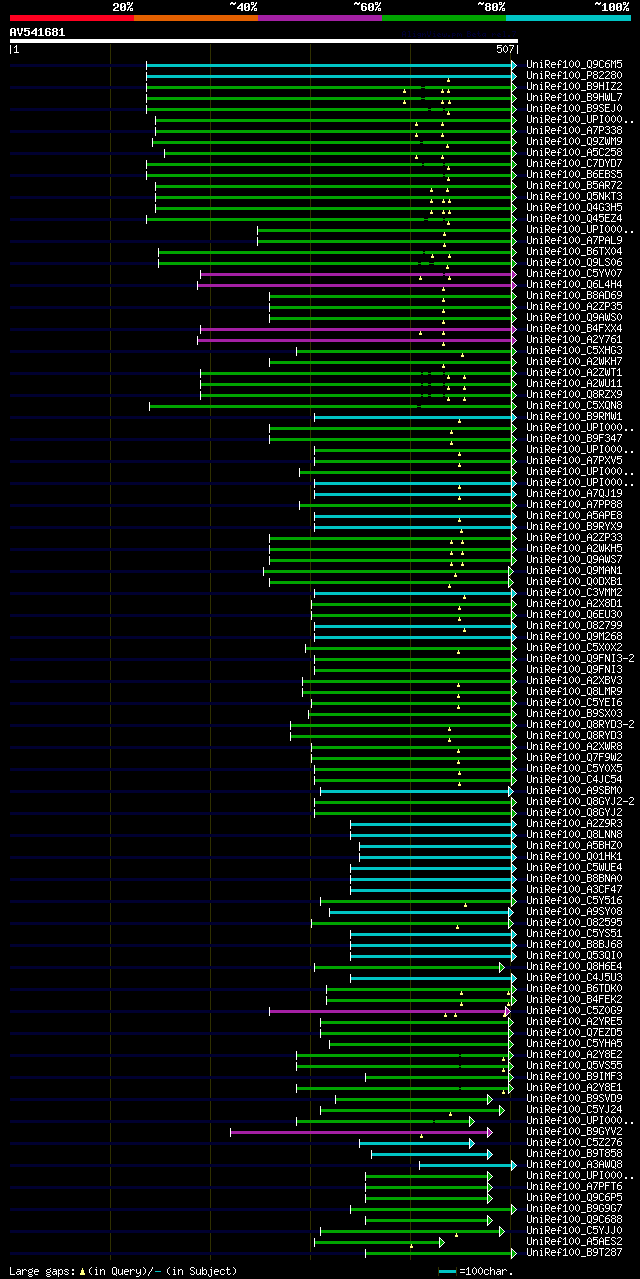Open the UniRef100_B5AR72 entry
The height and width of the screenshot is (1279, 640).
click(x=574, y=186)
